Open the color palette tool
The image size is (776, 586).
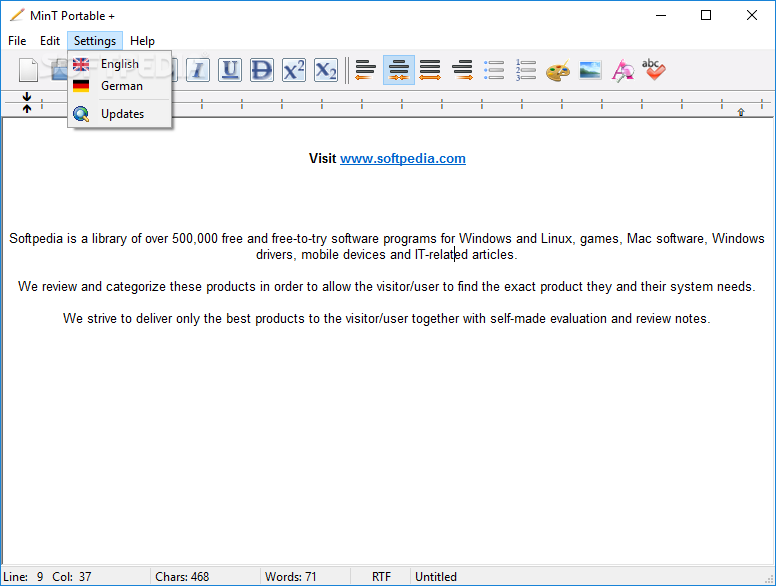click(558, 70)
